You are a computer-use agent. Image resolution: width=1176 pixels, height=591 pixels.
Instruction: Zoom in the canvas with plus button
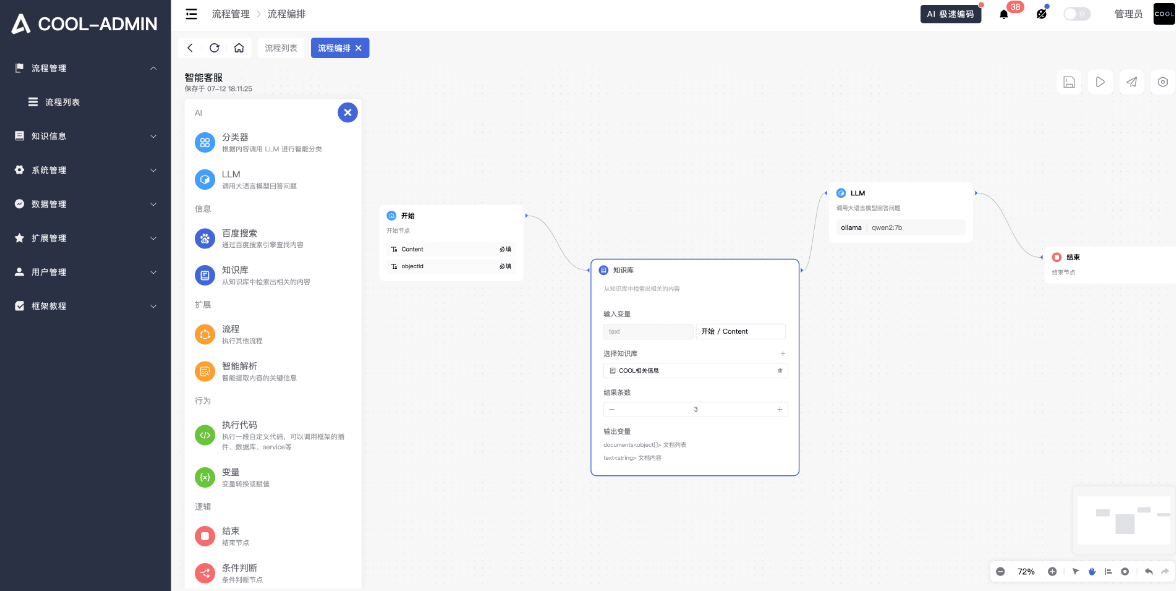click(1052, 572)
